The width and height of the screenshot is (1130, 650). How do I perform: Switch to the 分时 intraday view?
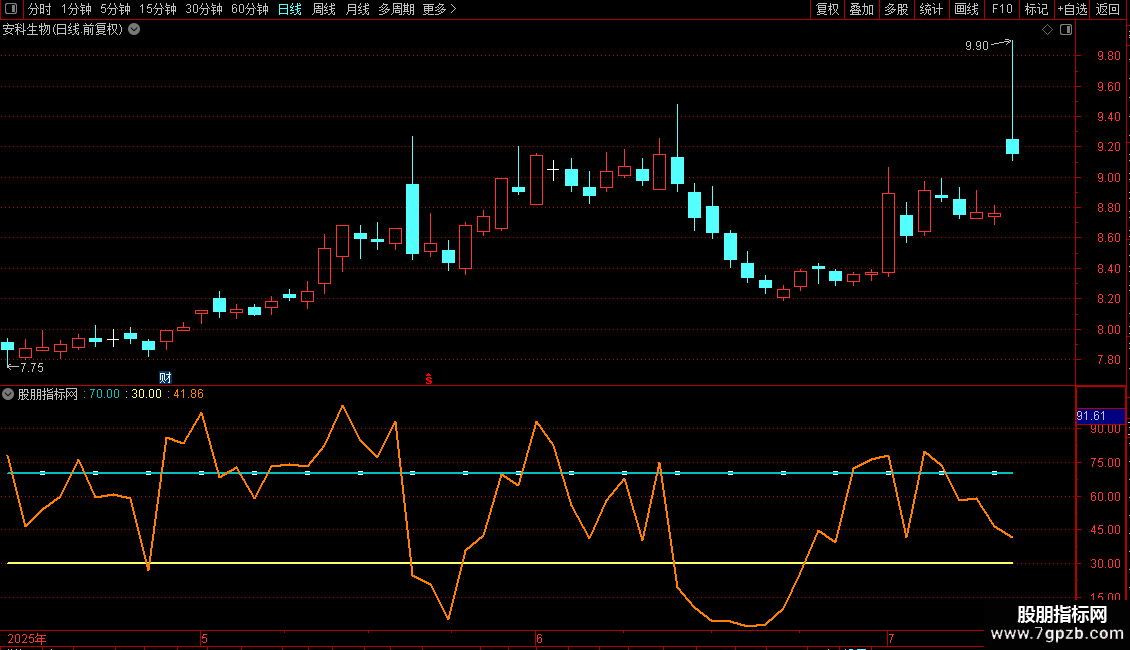click(40, 9)
